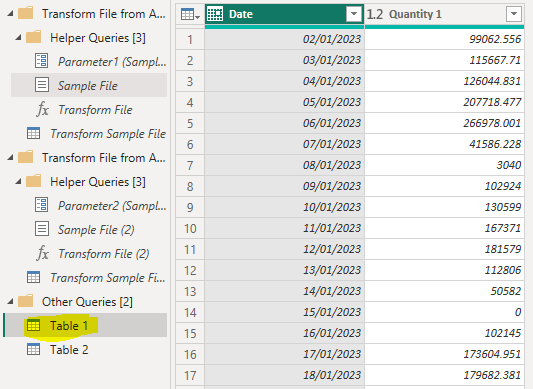Open the Quantity 1 column filter dropdown
The height and width of the screenshot is (389, 533).
pyautogui.click(x=514, y=14)
